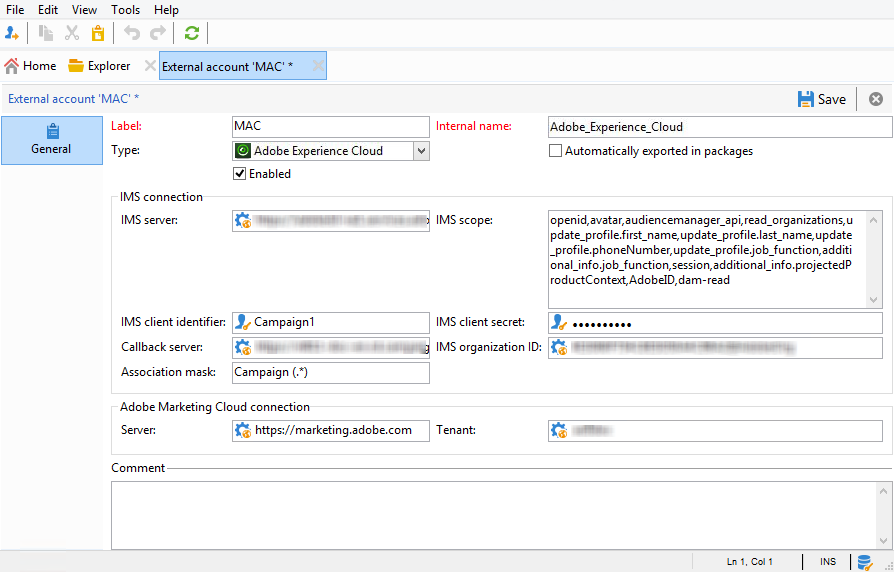Click the Association mask field
This screenshot has width=894, height=572.
click(x=331, y=373)
